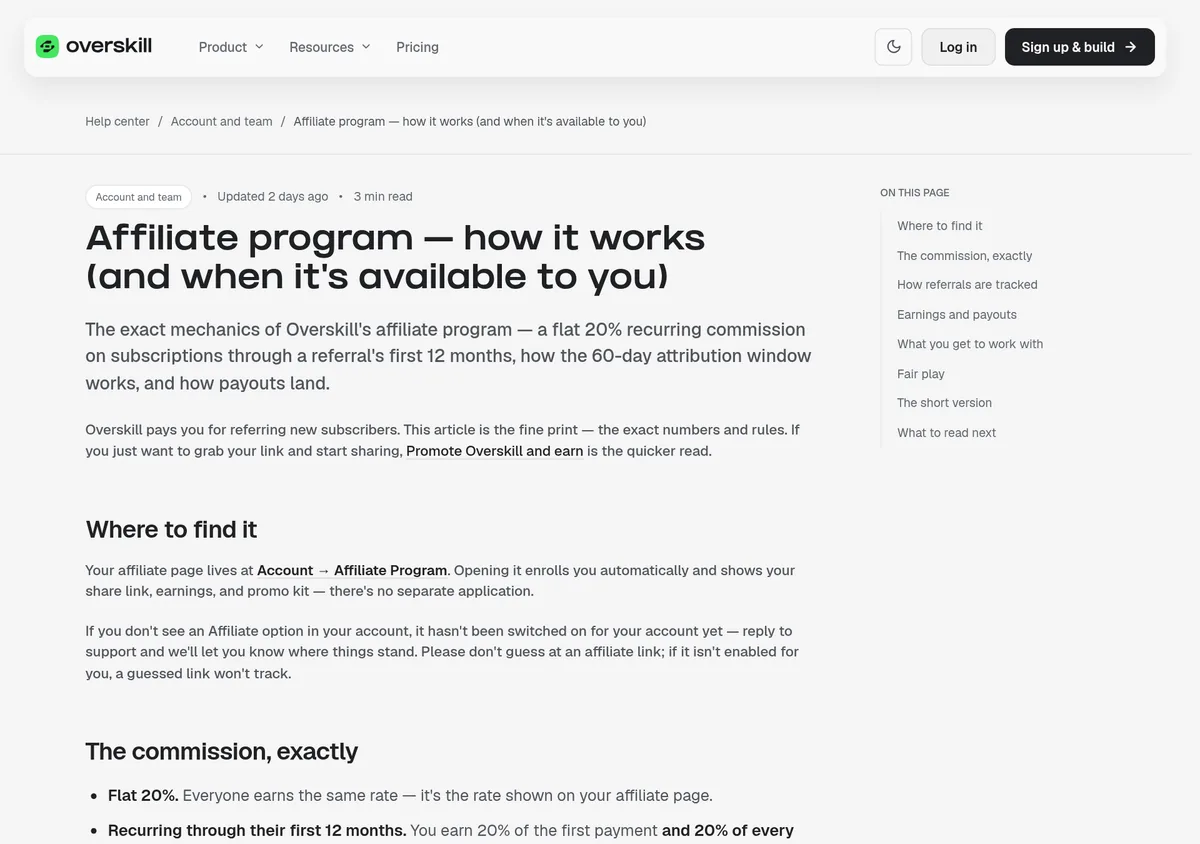Jump to Earnings and payouts section

957,315
